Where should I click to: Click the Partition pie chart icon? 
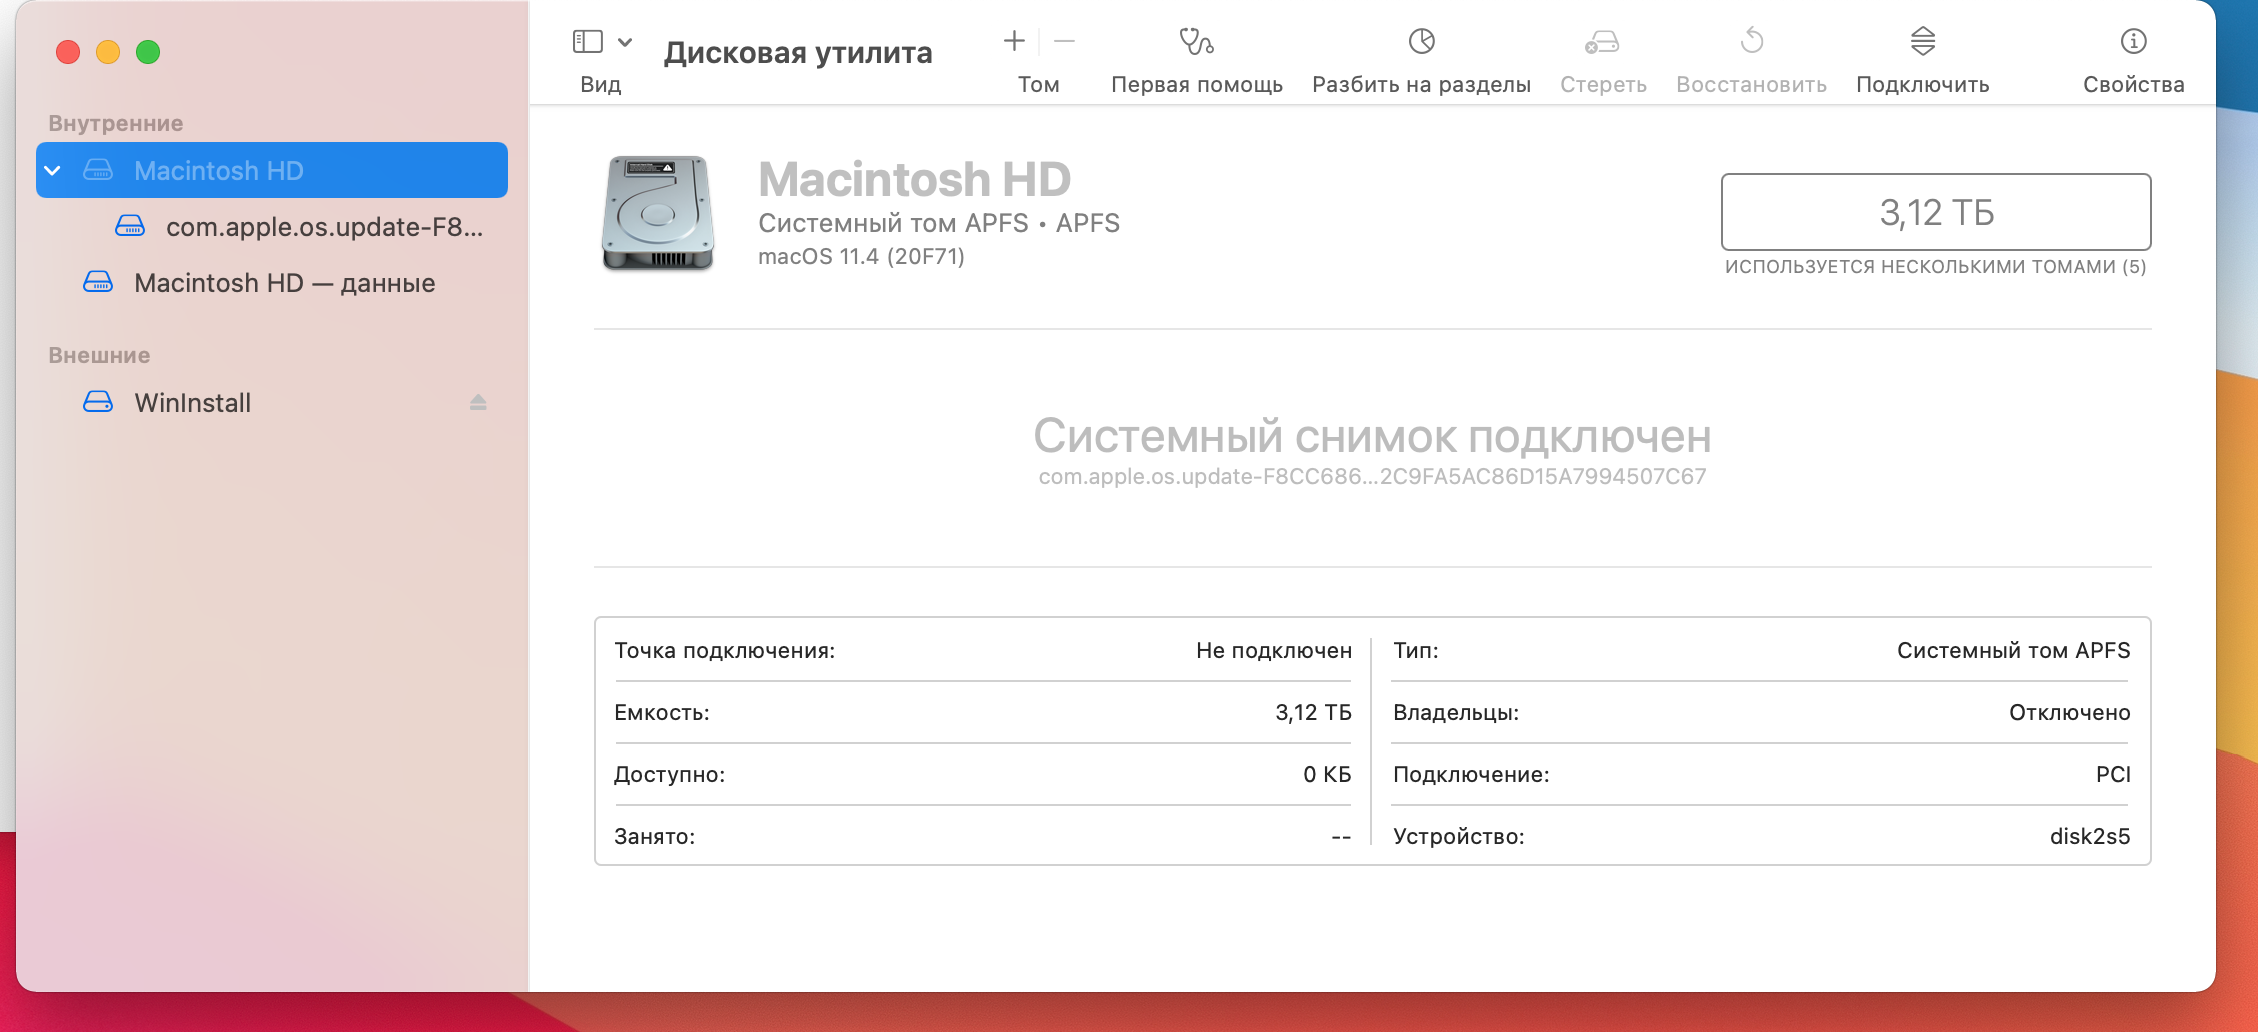pos(1421,41)
